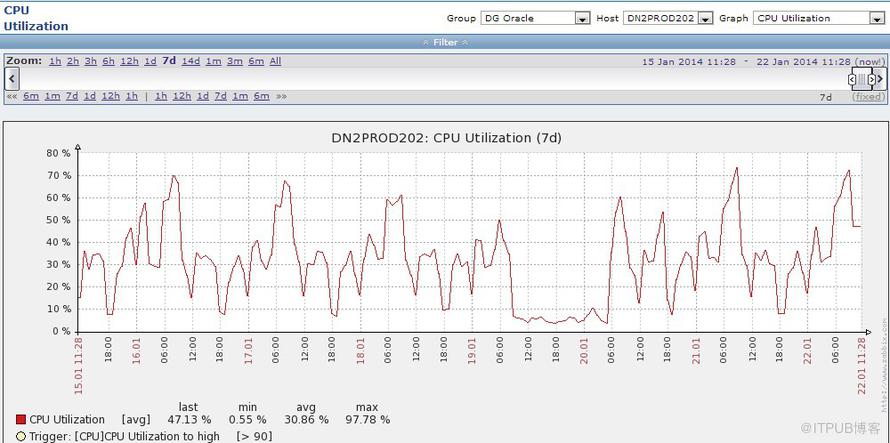This screenshot has height=443, width=890.
Task: Toggle the (fixed) period mode link
Action: (867, 97)
